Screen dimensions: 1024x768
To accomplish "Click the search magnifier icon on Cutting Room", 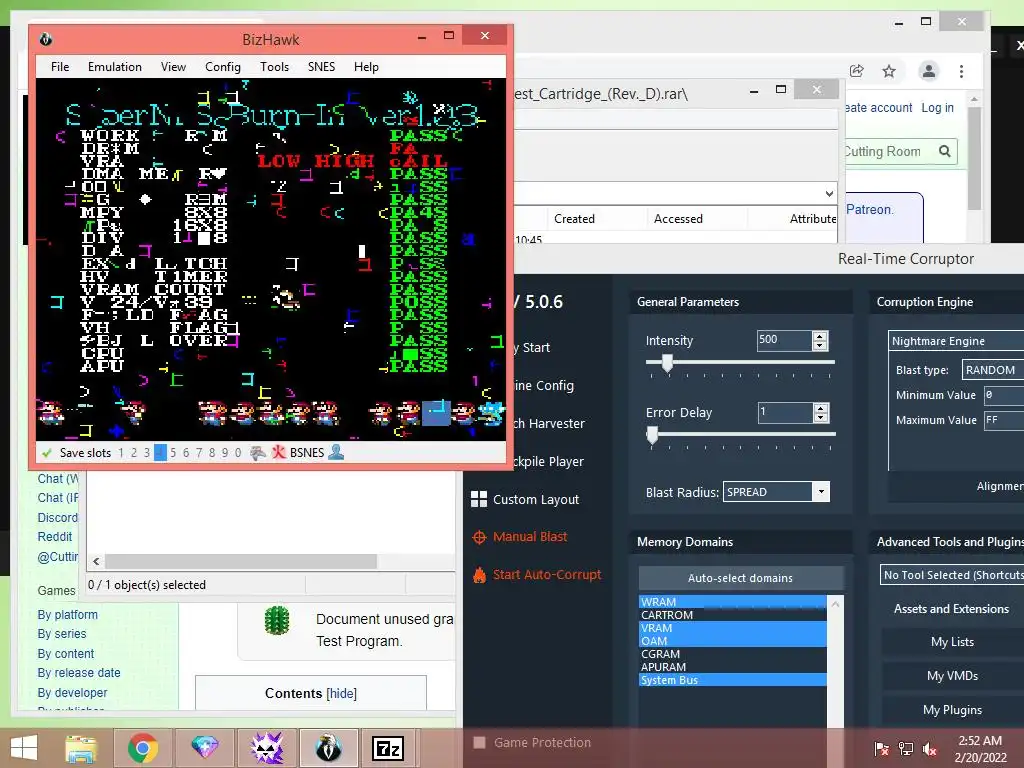I will click(x=944, y=152).
